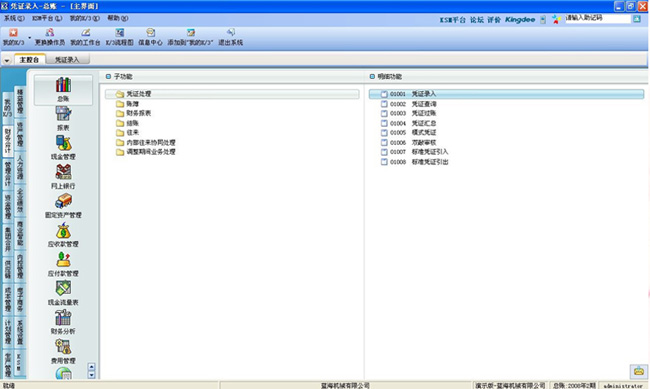650x389 pixels.
Task: Open the 应收款管理 money bag icon
Action: (x=63, y=235)
